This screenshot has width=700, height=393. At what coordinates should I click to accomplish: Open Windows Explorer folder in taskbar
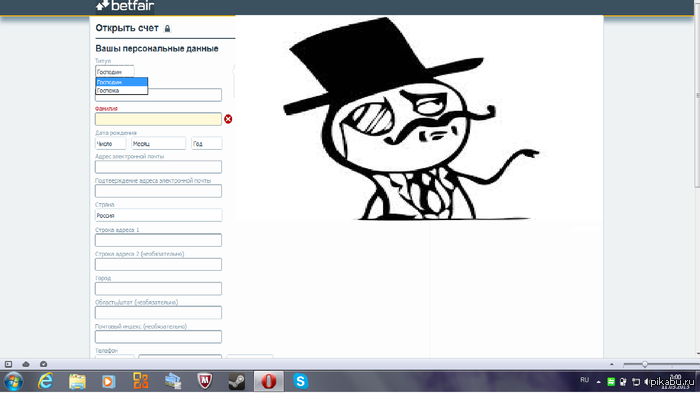coord(77,382)
